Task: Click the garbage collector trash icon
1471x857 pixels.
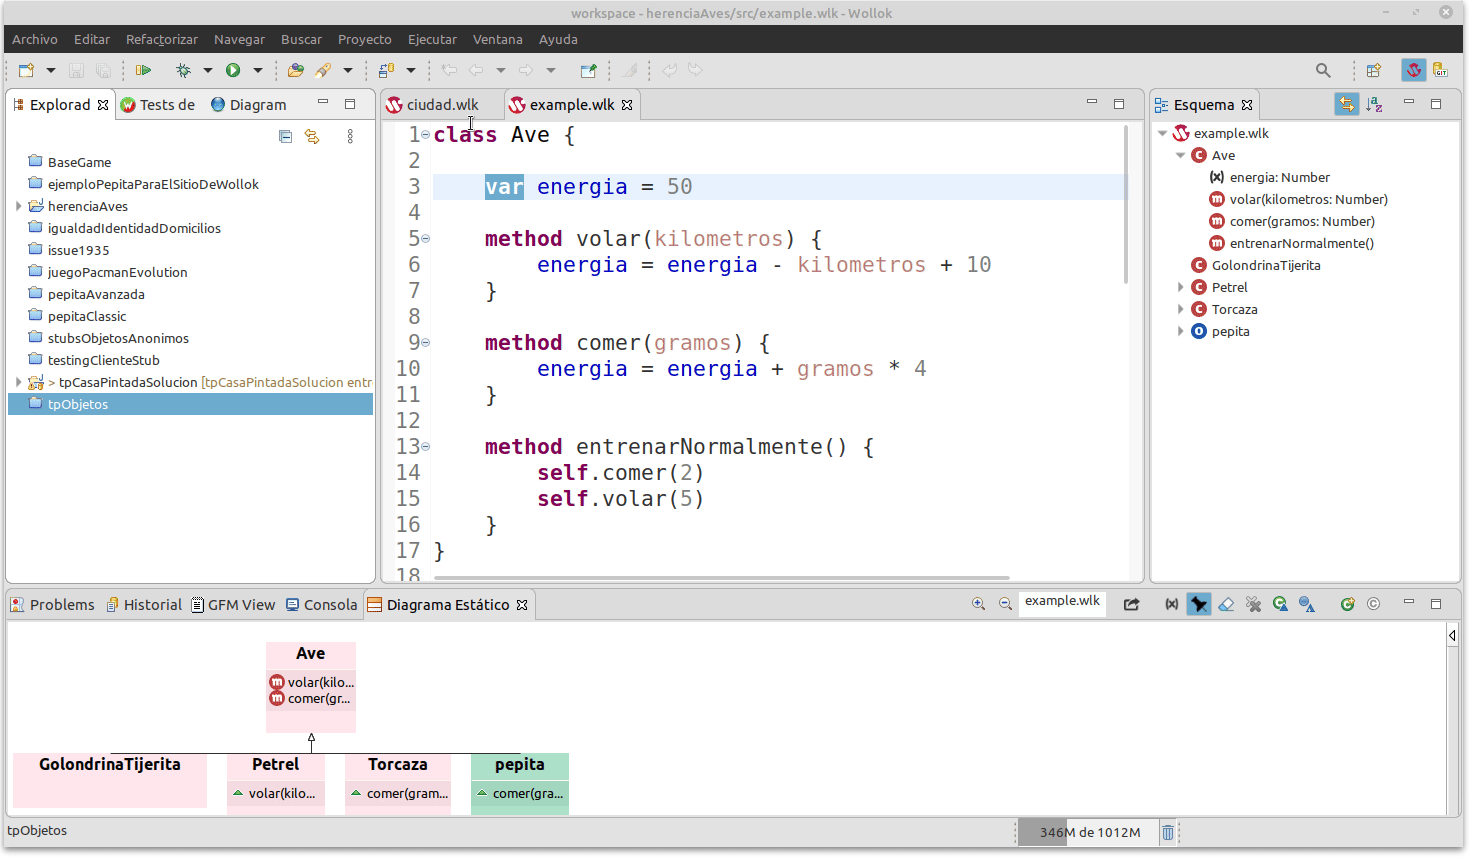Action: pyautogui.click(x=1167, y=832)
